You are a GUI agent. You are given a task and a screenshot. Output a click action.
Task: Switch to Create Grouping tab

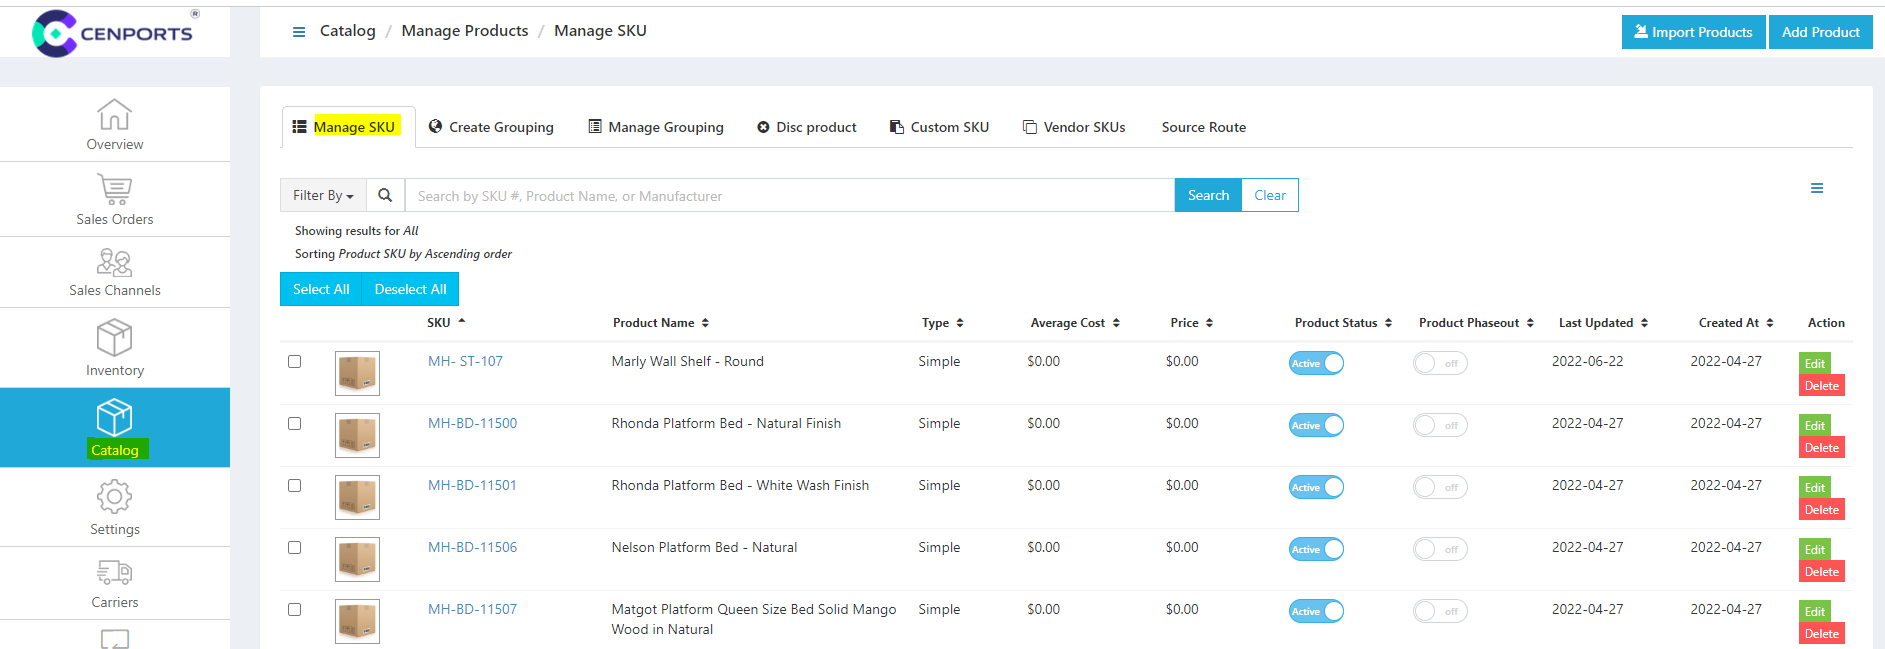(x=491, y=127)
